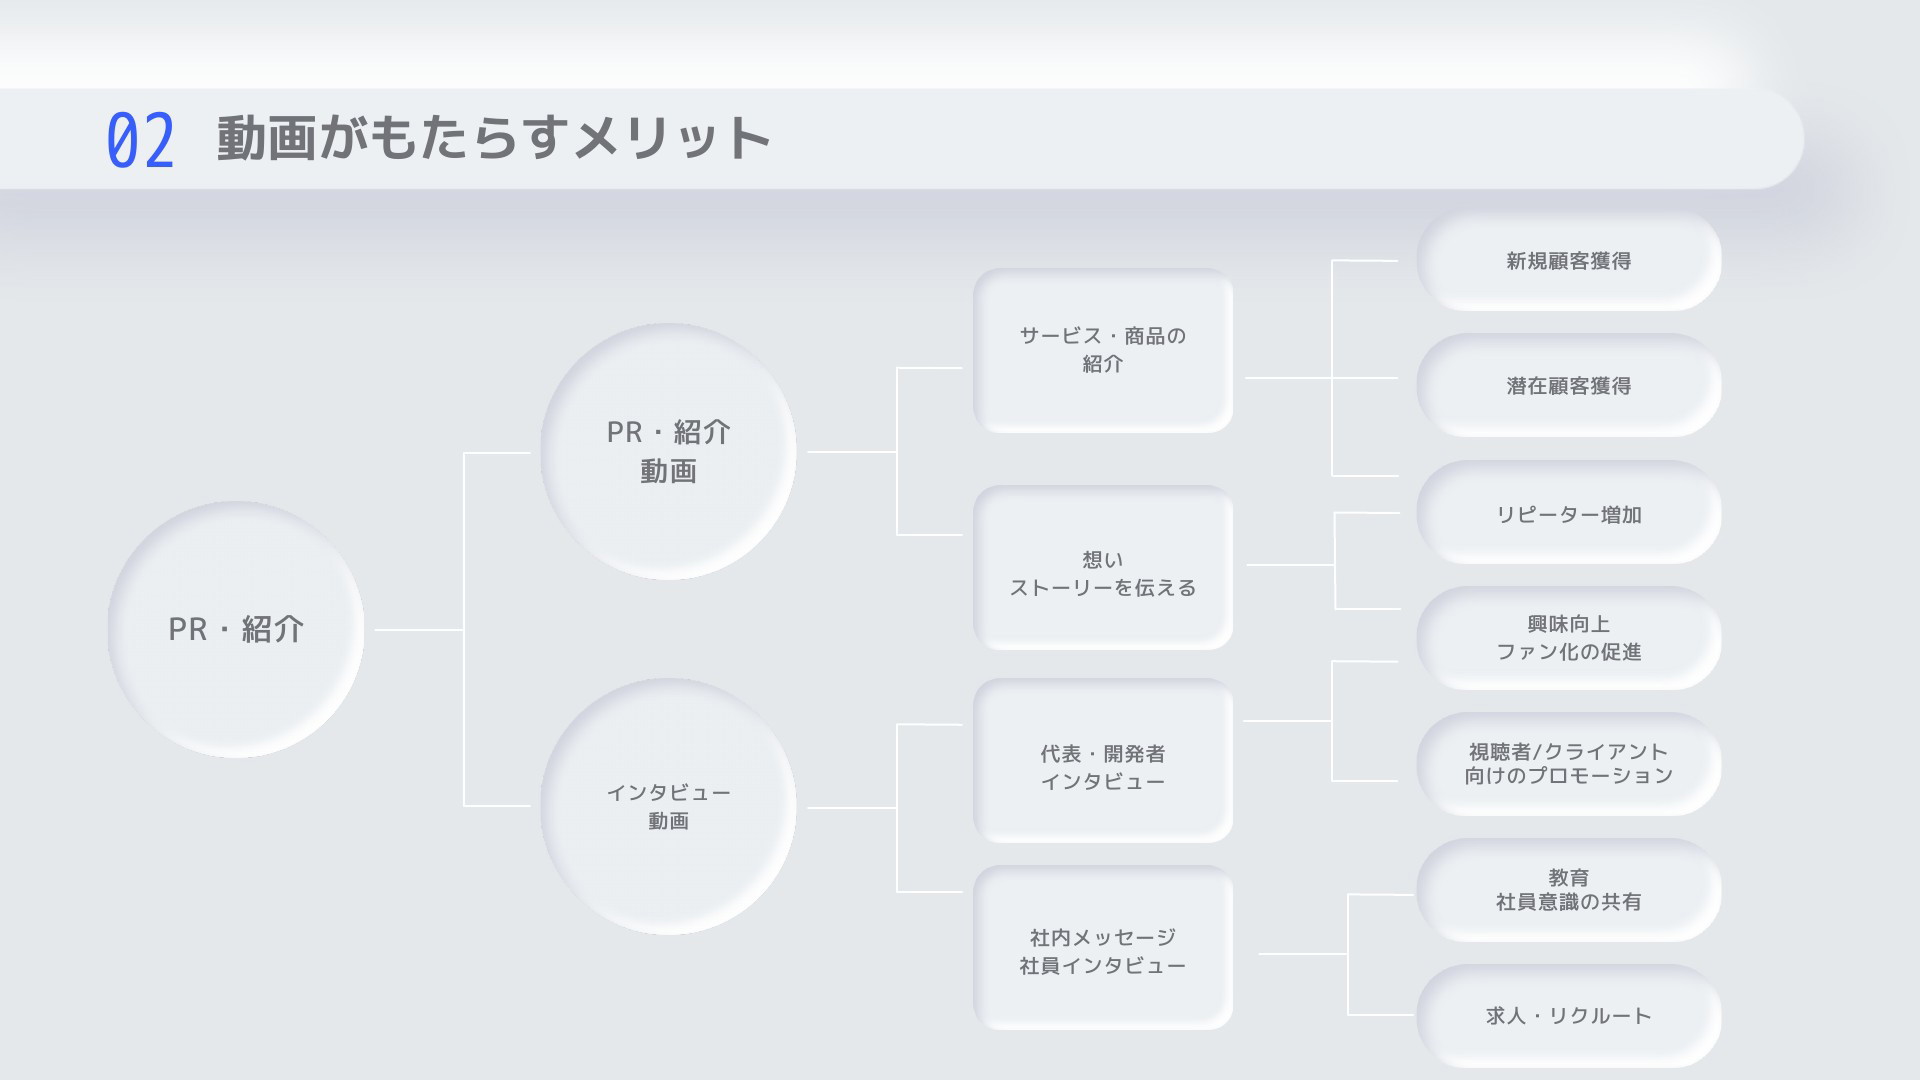Select the 興味向上 ファン化の促進 pill

pos(1569,638)
